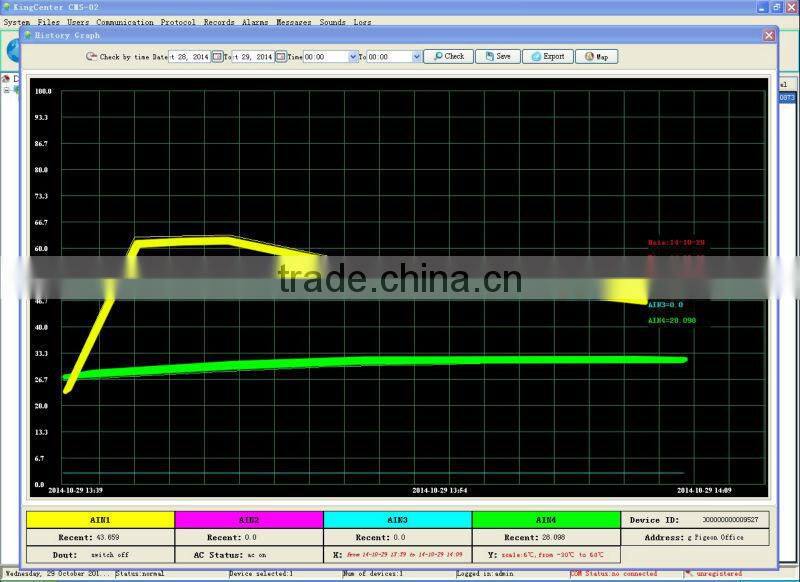The width and height of the screenshot is (800, 582).
Task: Open the start date calendar picker
Action: pos(217,57)
